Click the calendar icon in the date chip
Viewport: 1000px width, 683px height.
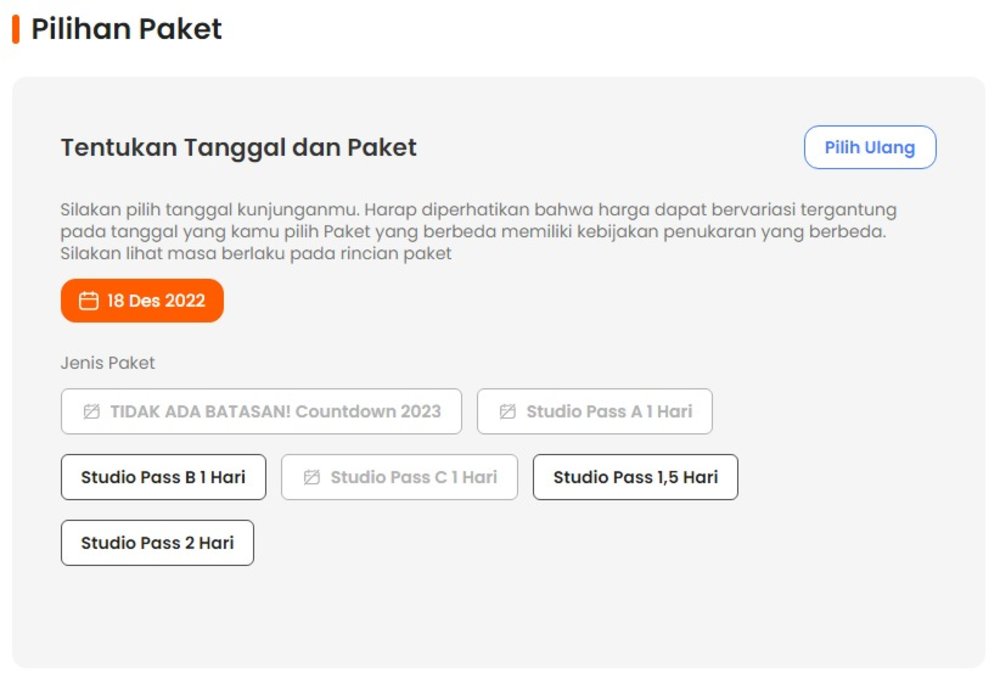pos(89,301)
